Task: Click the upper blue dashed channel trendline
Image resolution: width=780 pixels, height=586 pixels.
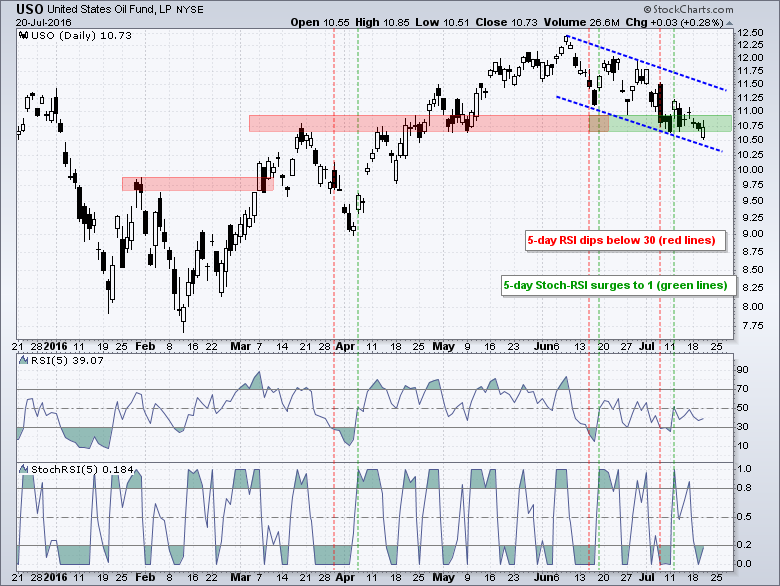Action: pyautogui.click(x=647, y=63)
